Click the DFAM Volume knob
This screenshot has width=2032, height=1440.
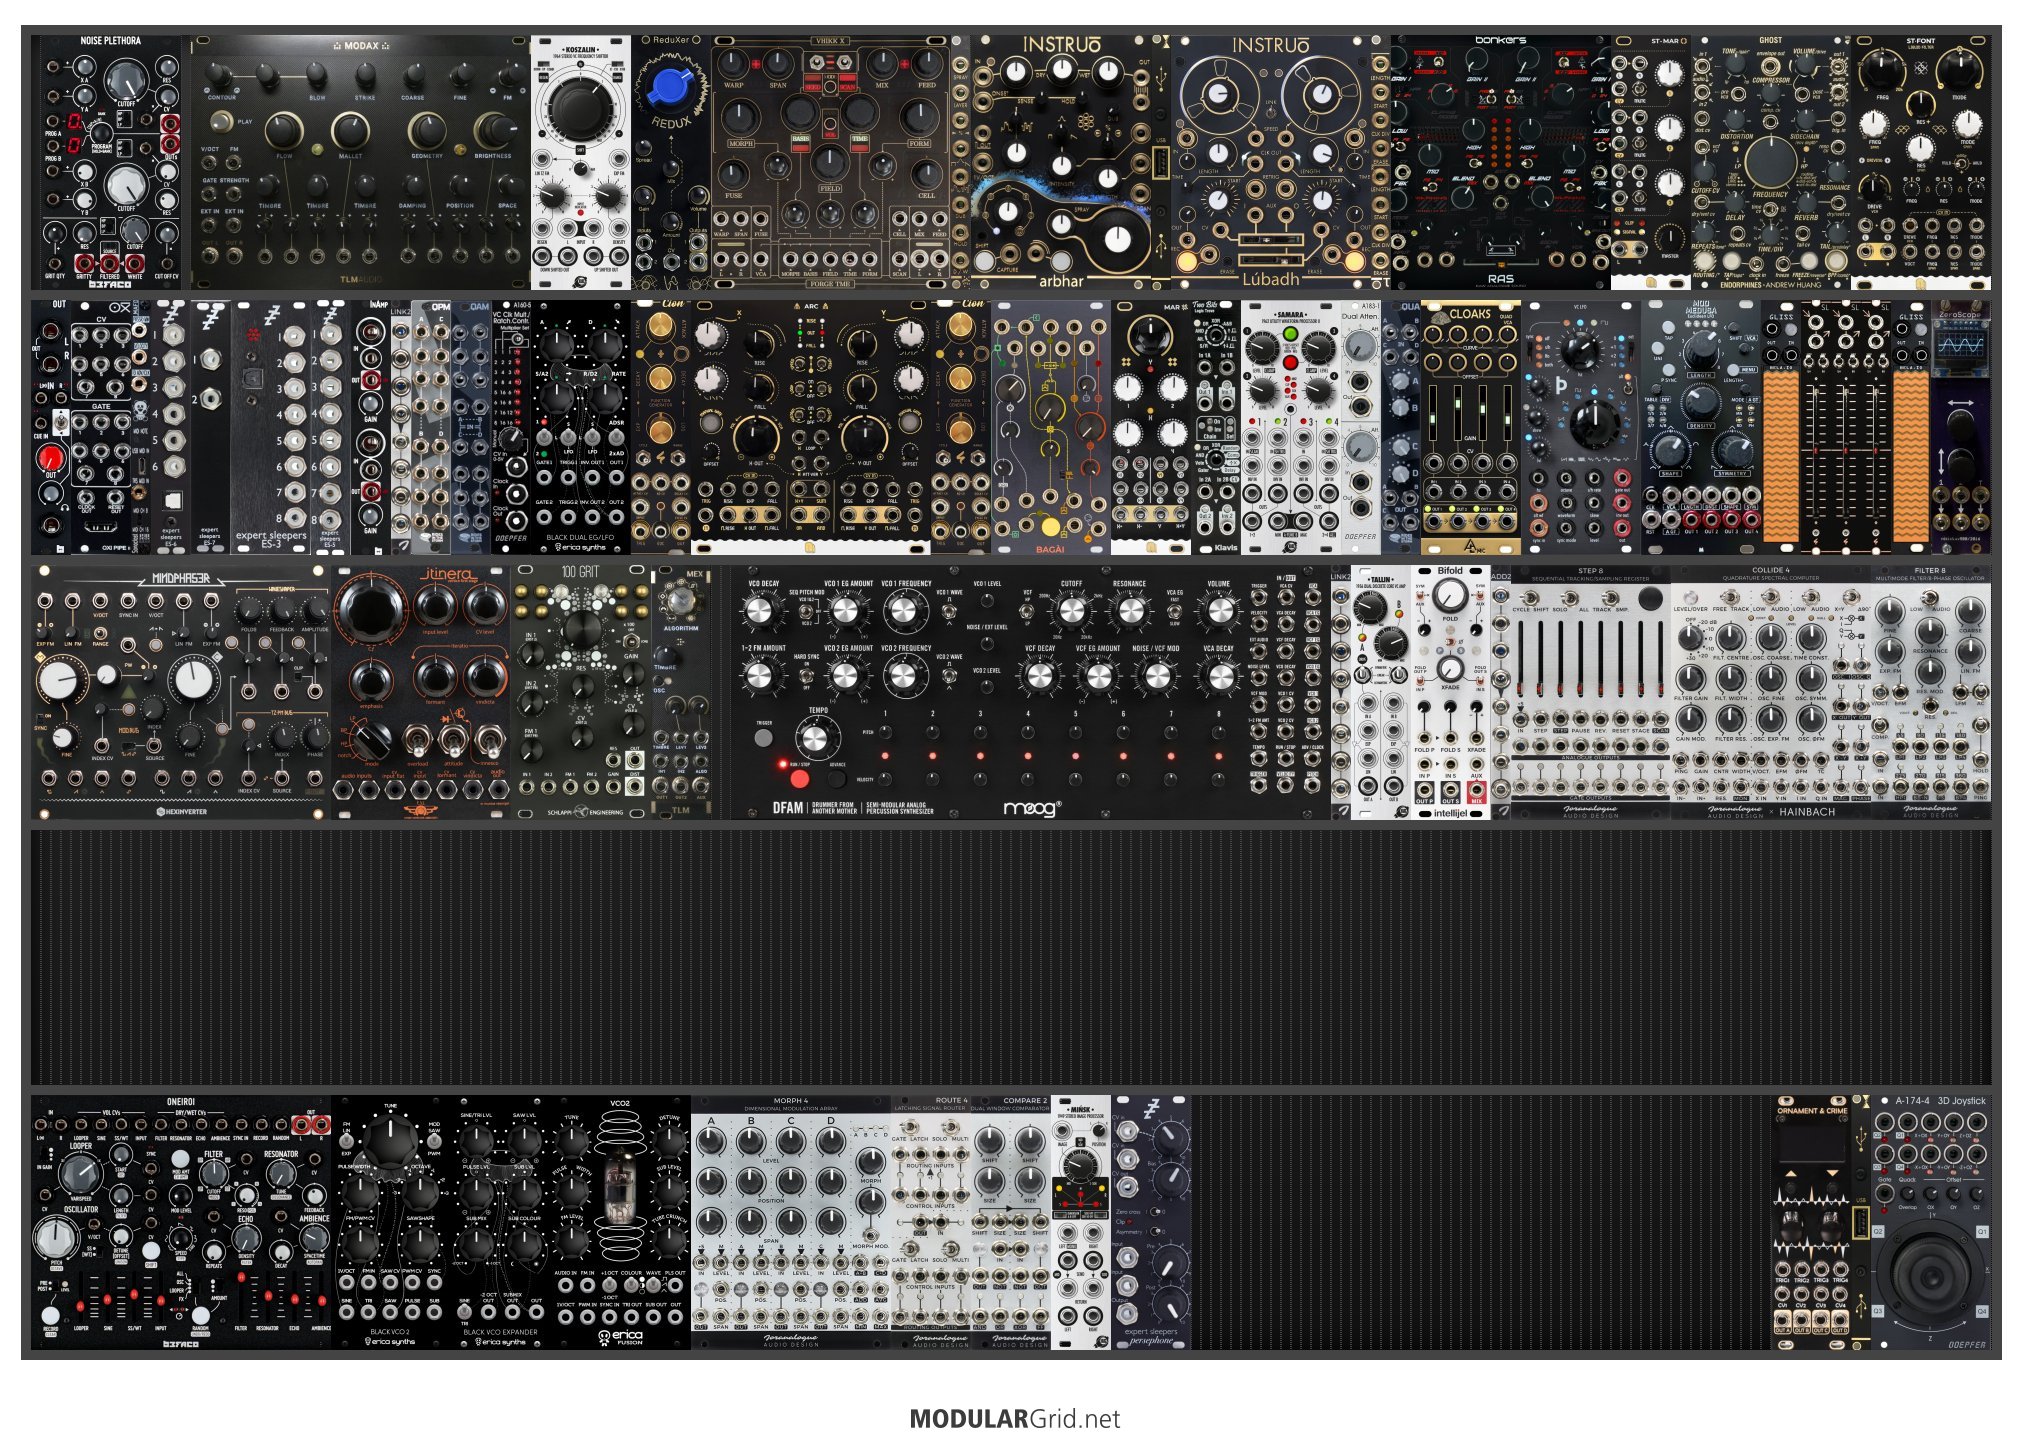(x=1218, y=609)
